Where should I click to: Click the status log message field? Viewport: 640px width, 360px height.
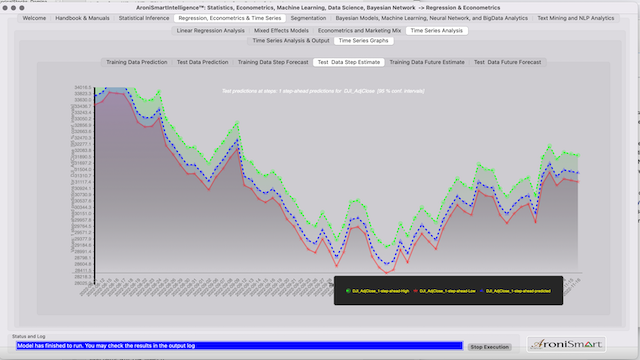(239, 346)
